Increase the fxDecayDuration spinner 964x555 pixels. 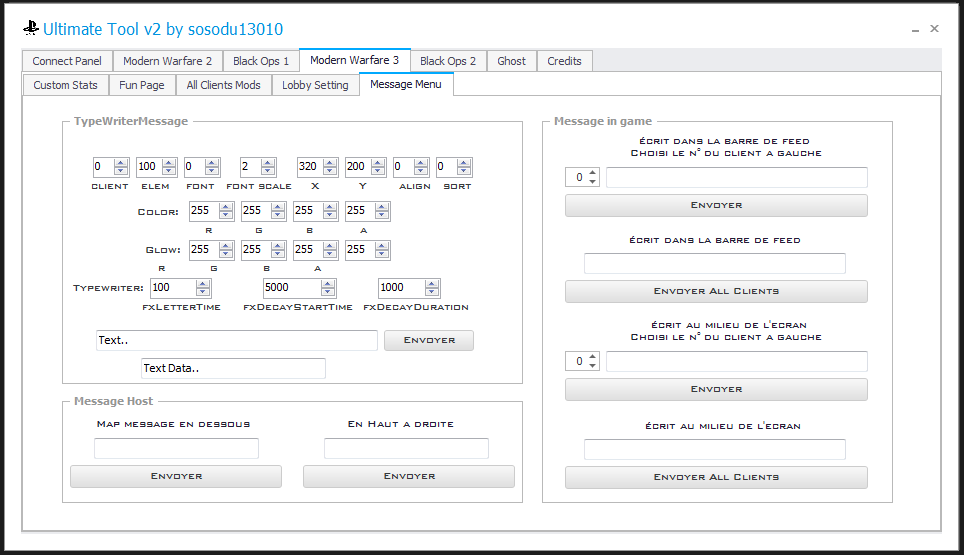(x=432, y=284)
